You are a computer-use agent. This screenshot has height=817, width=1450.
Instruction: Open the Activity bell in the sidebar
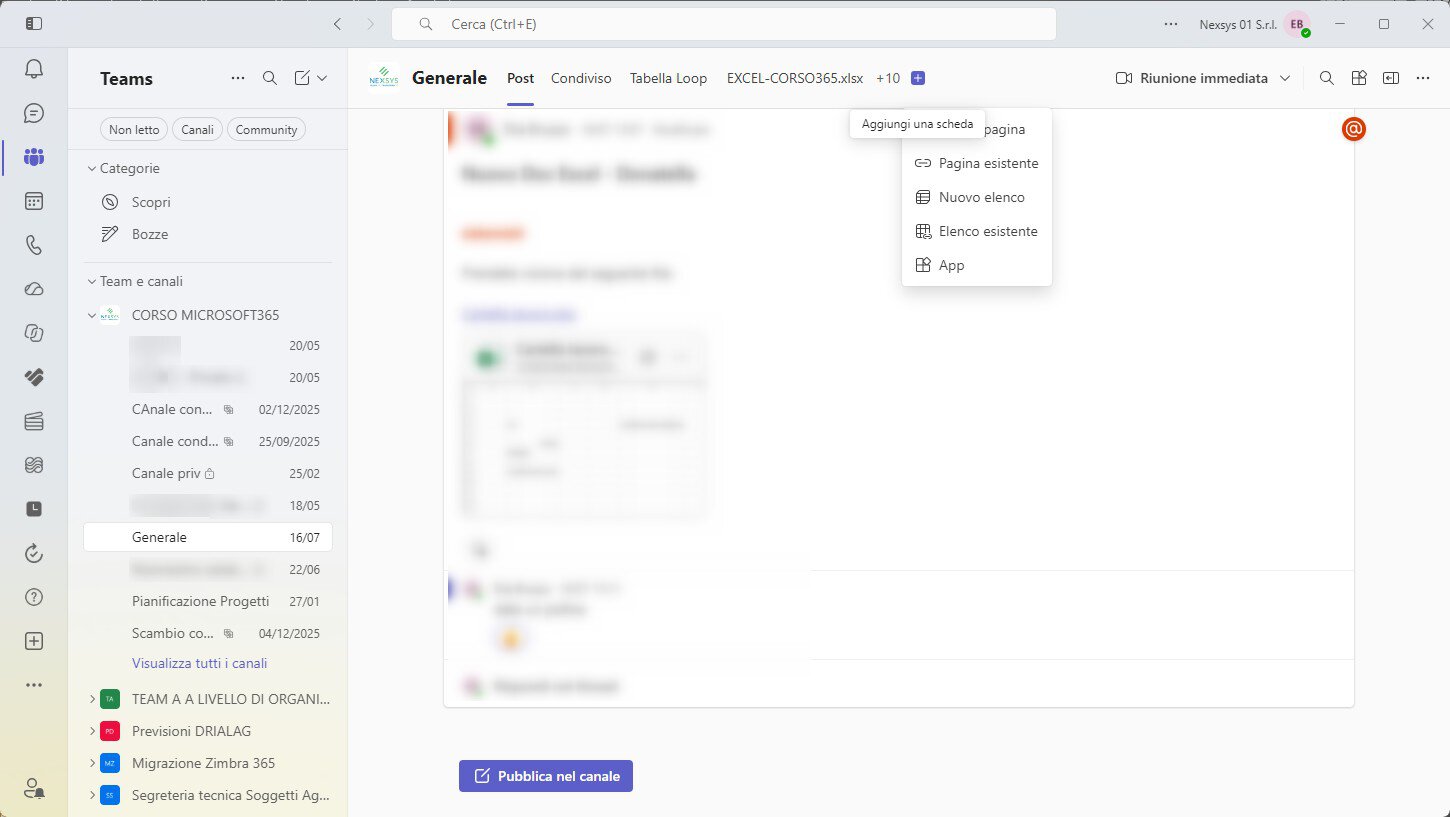(34, 69)
